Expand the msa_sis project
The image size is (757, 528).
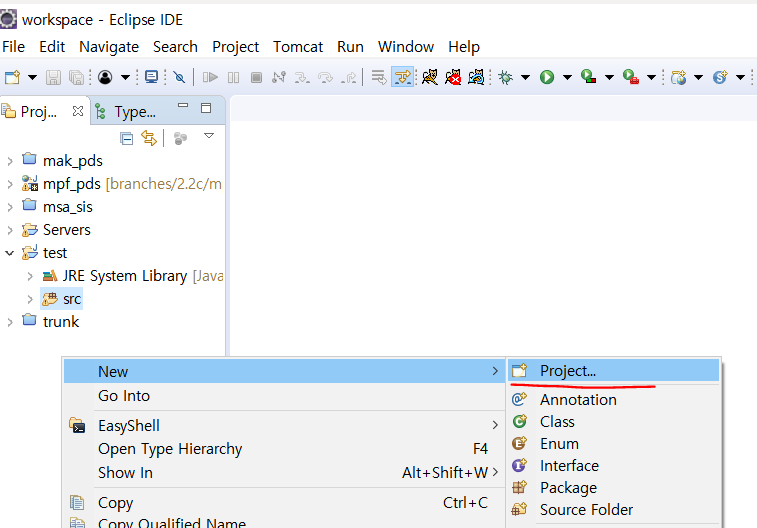[x=10, y=207]
